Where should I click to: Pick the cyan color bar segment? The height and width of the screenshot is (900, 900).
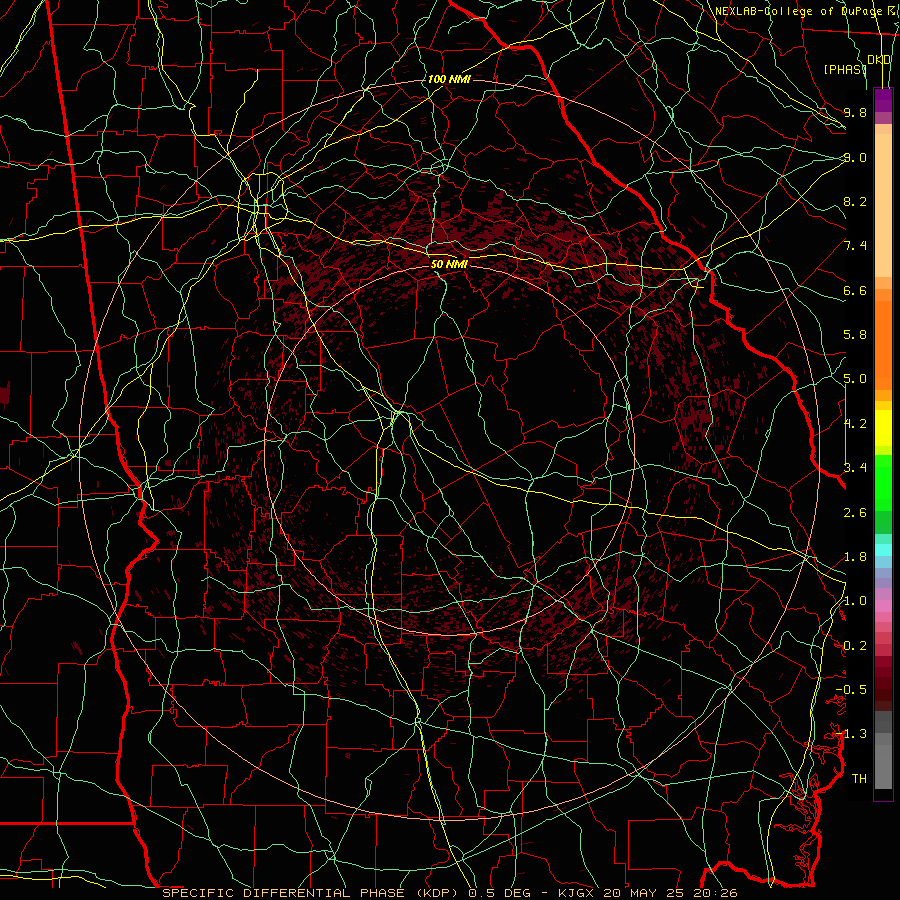[x=883, y=550]
